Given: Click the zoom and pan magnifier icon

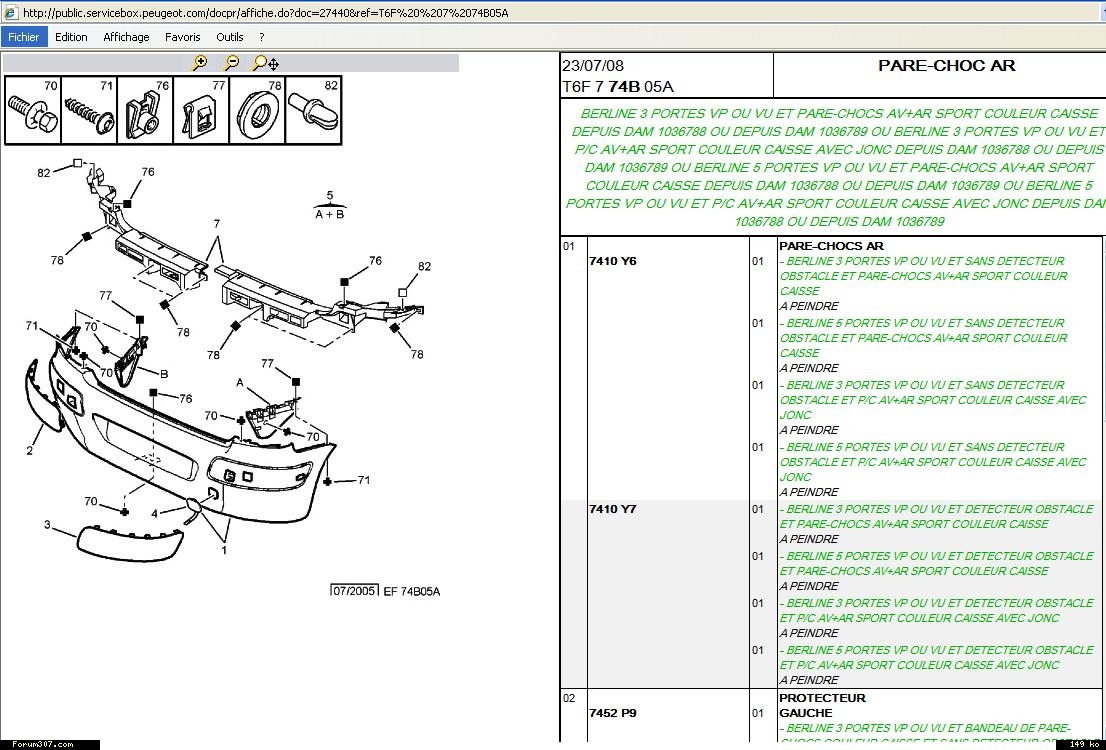Looking at the screenshot, I should coord(265,63).
